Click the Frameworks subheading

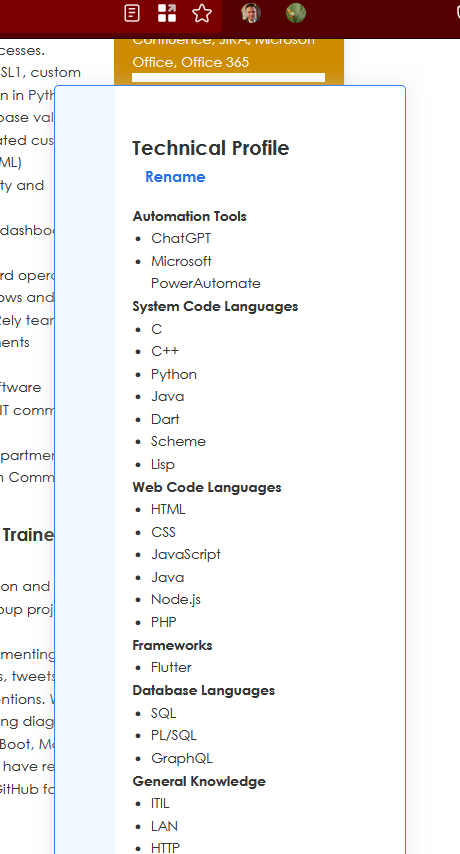173,645
